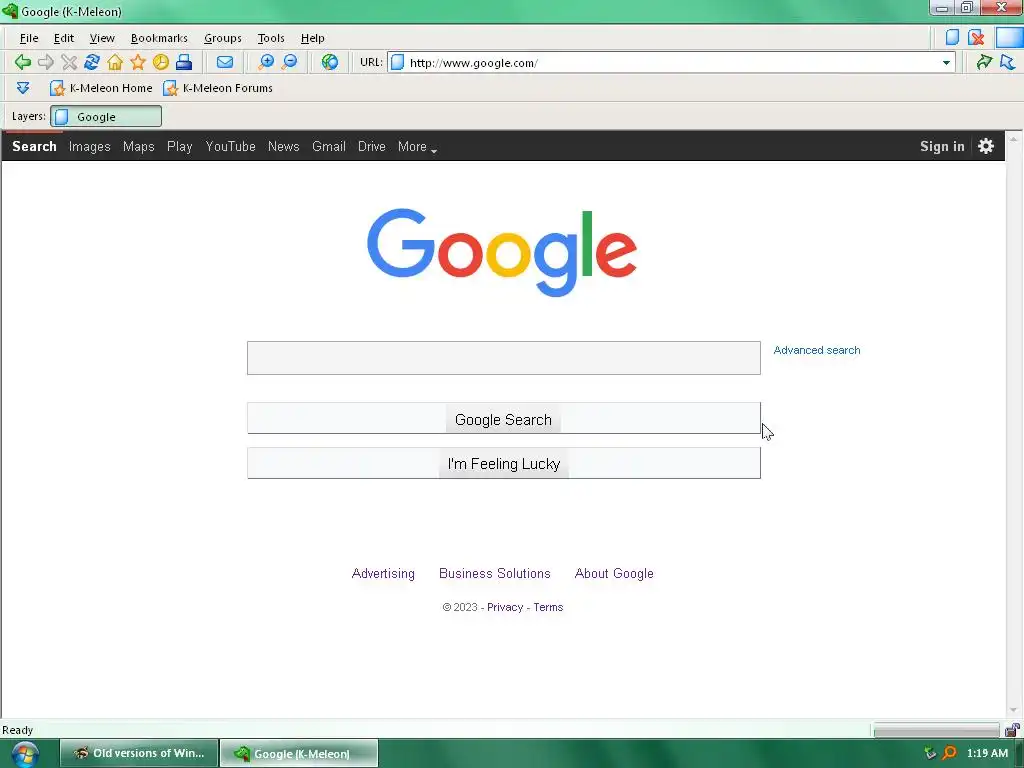
Task: Expand the bookmarks toolbar chevron arrow
Action: (x=23, y=88)
